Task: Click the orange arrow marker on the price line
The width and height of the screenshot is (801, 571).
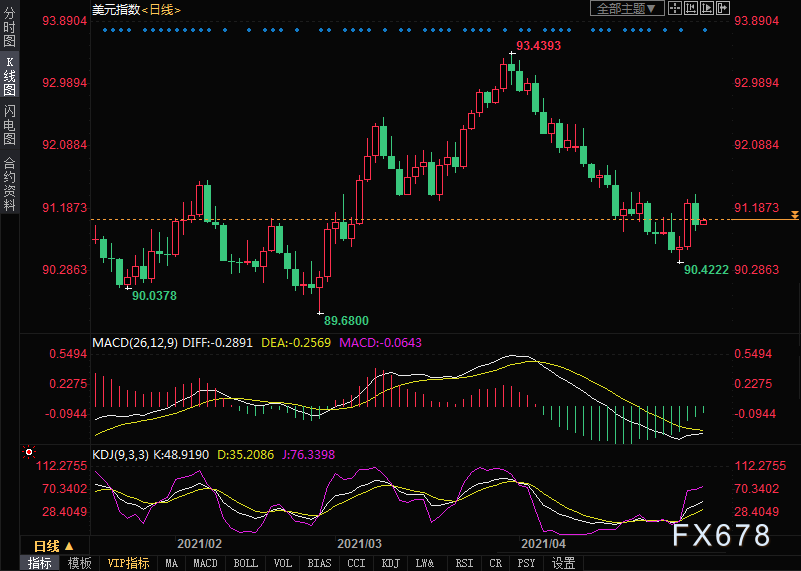Action: (794, 215)
